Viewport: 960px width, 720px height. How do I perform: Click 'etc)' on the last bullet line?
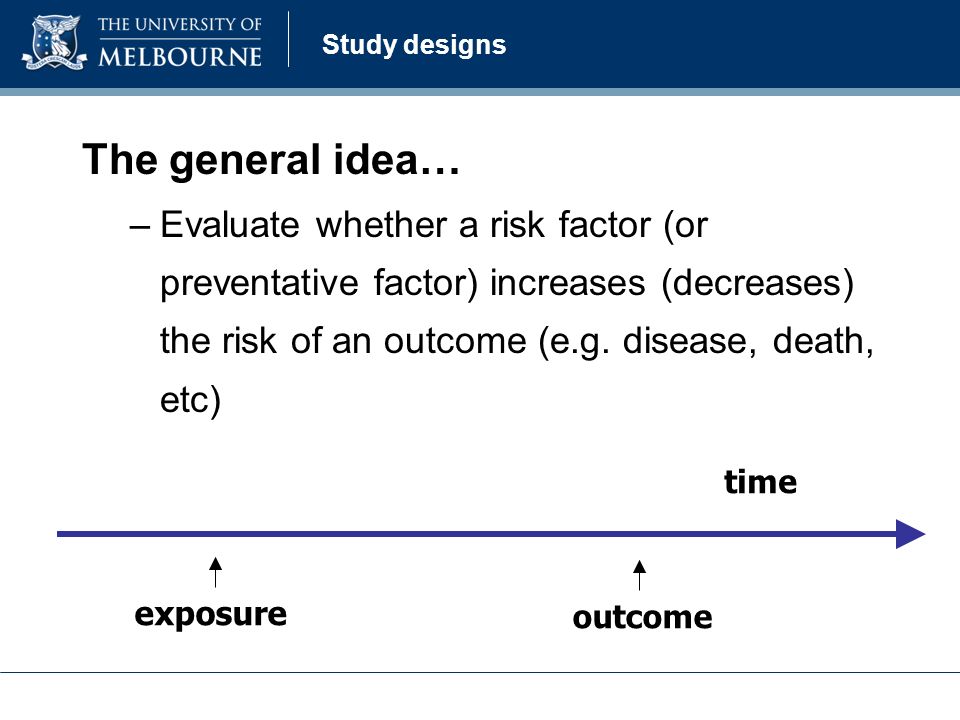(x=190, y=400)
